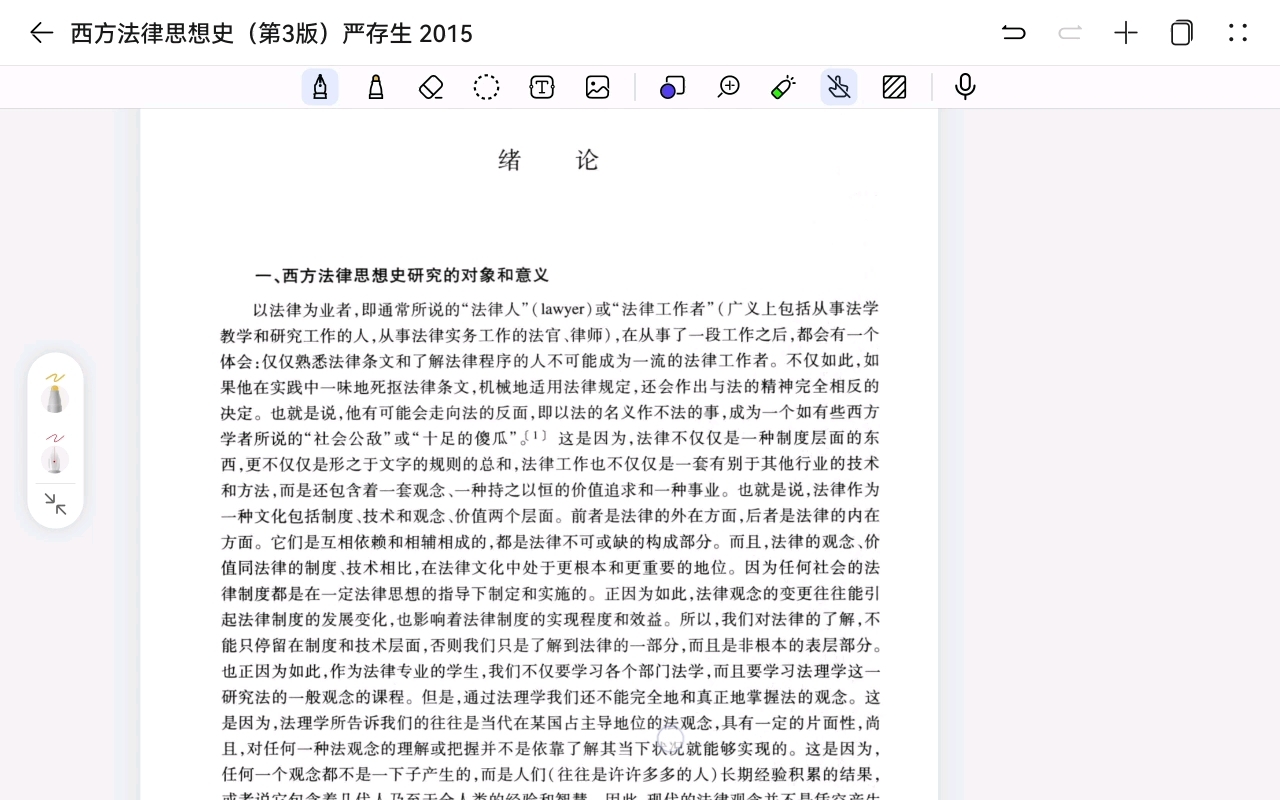Open the page overview icon
Image resolution: width=1280 pixels, height=800 pixels.
tap(1182, 33)
